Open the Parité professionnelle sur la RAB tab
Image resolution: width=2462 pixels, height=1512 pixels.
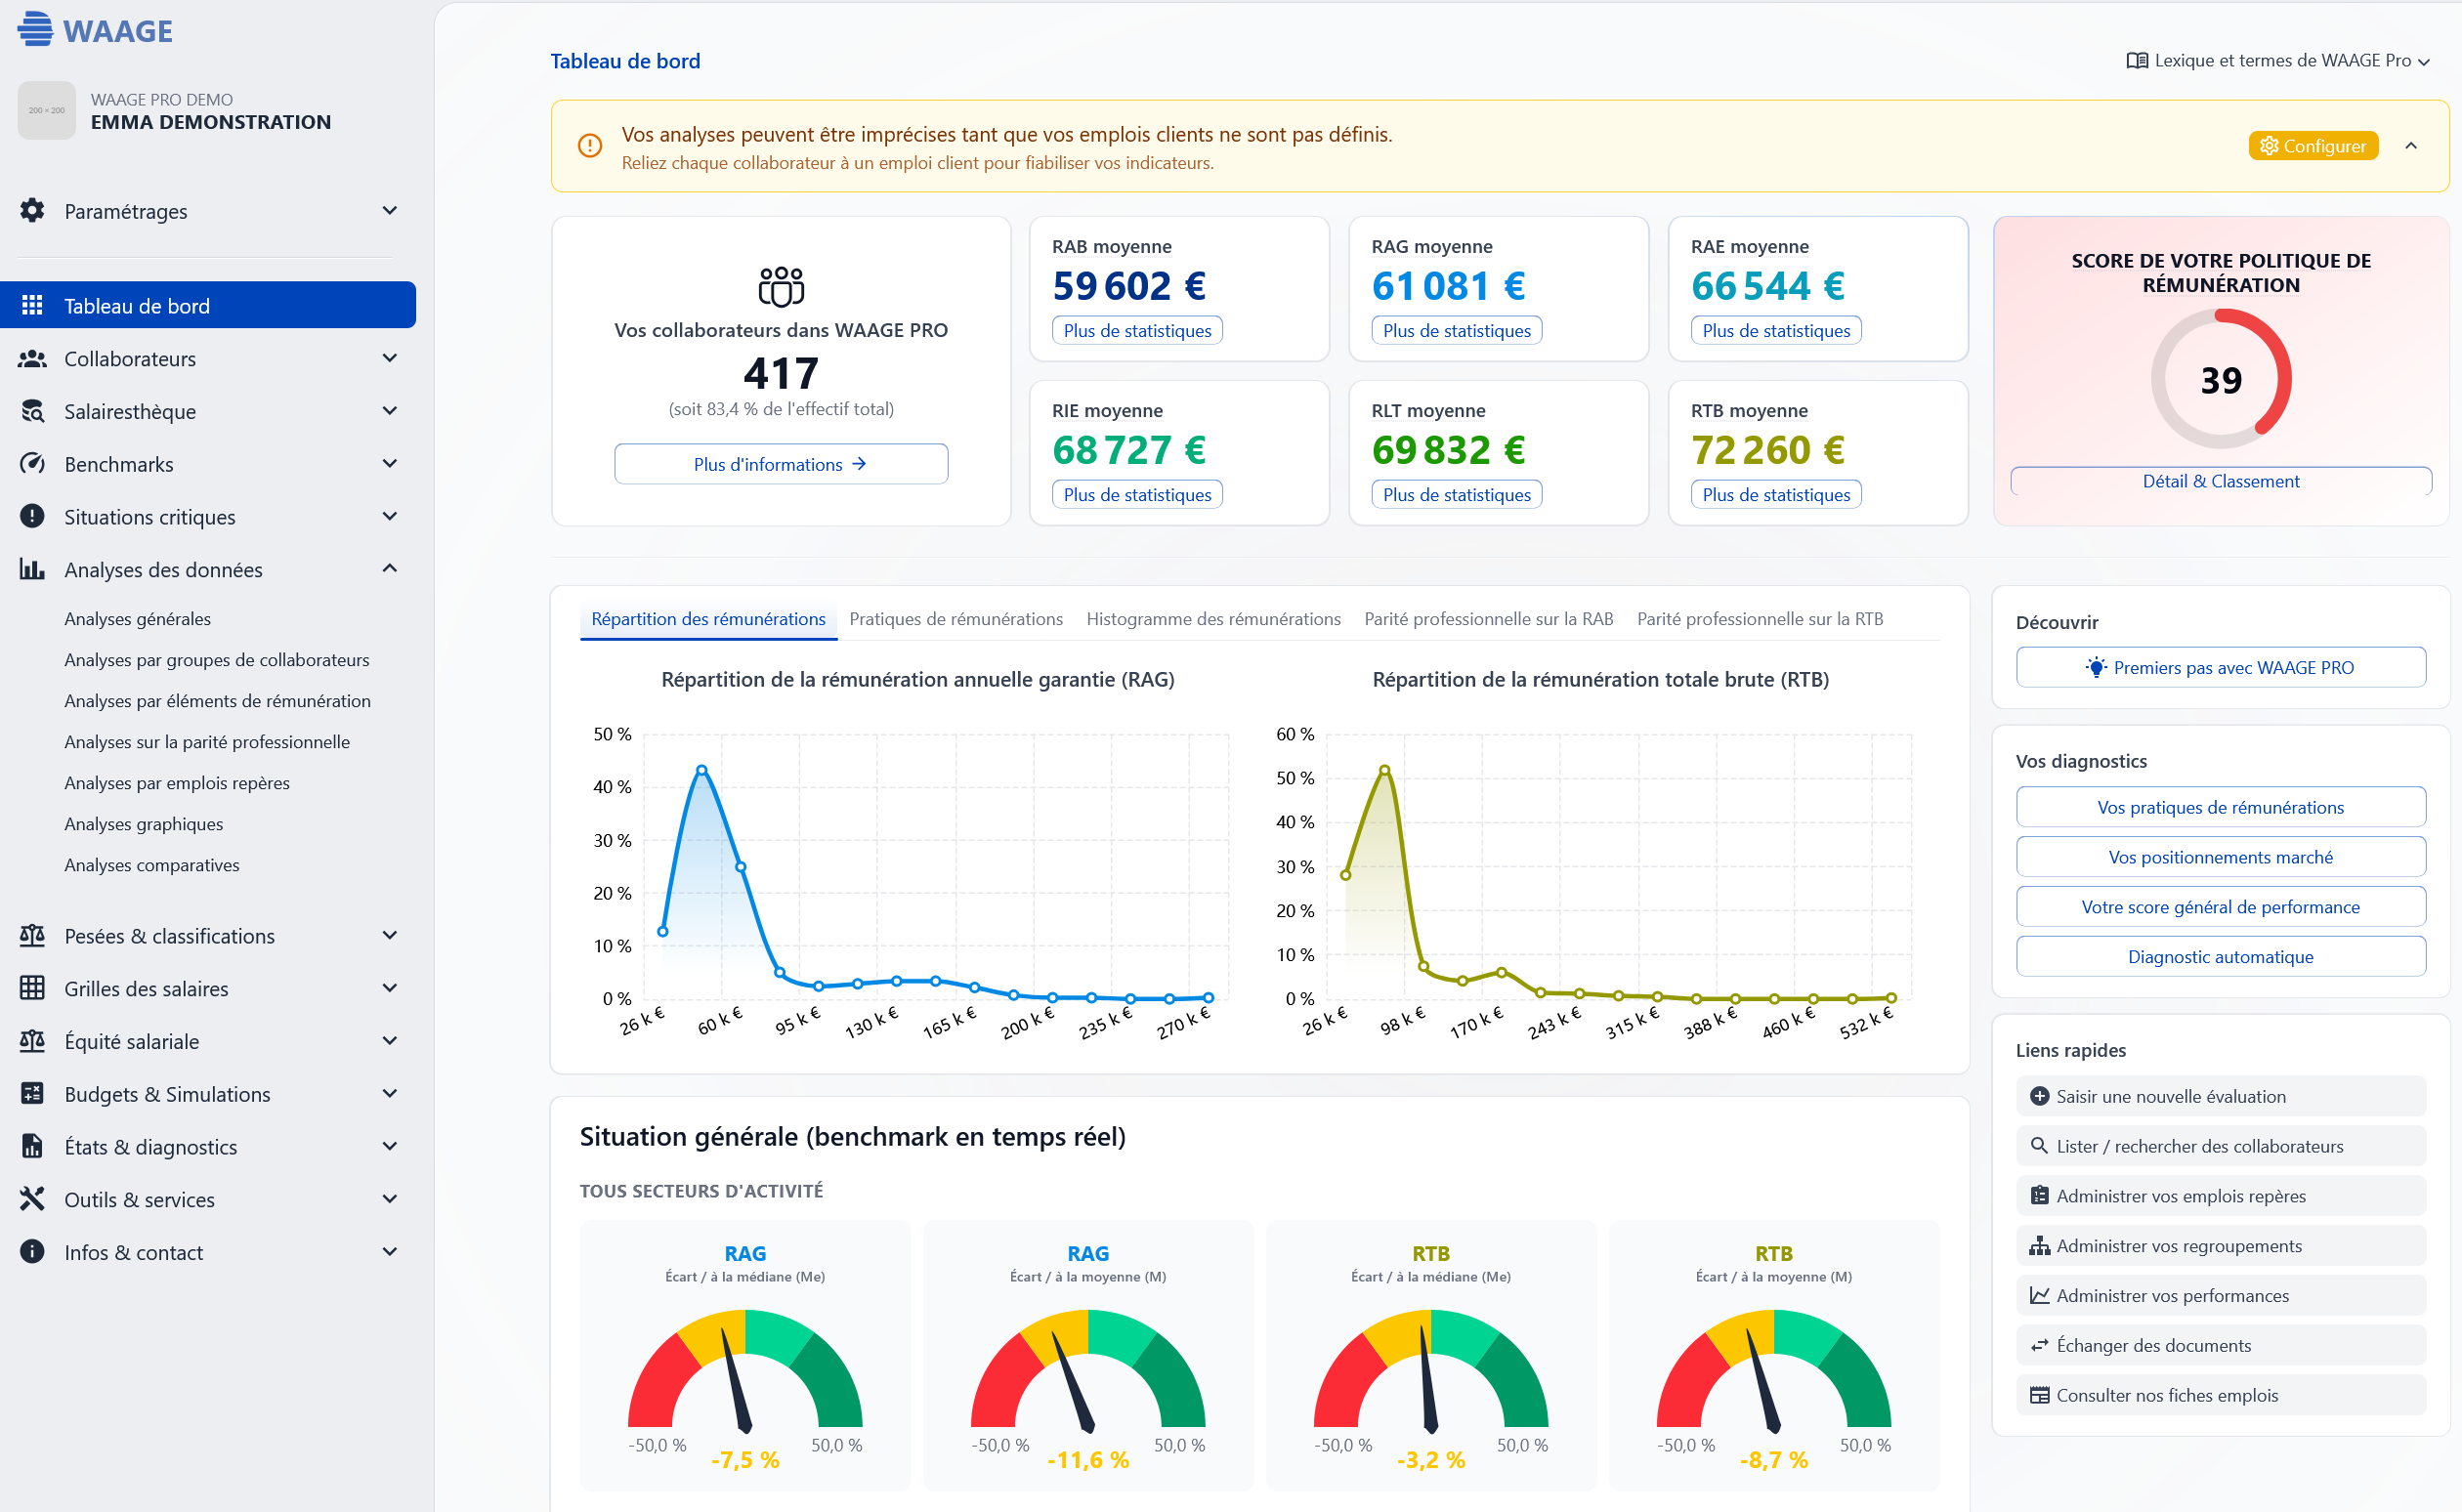[1488, 619]
